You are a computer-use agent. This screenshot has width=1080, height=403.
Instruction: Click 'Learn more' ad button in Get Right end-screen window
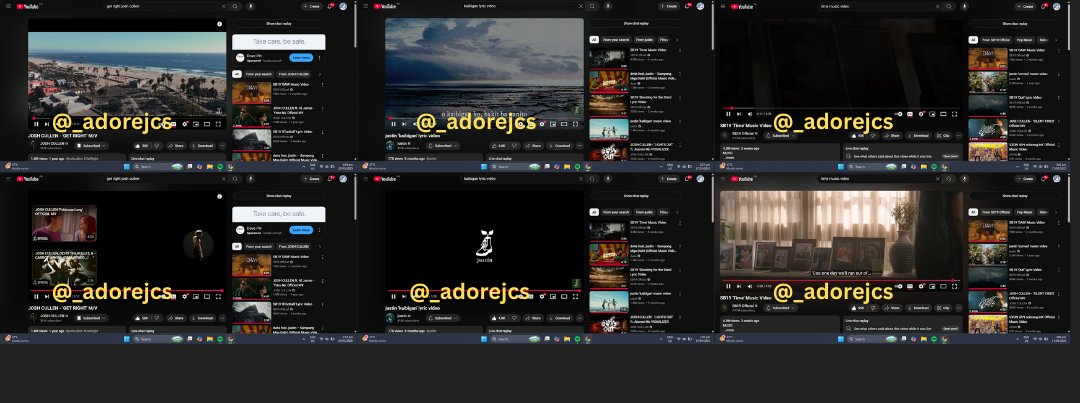pyautogui.click(x=301, y=230)
